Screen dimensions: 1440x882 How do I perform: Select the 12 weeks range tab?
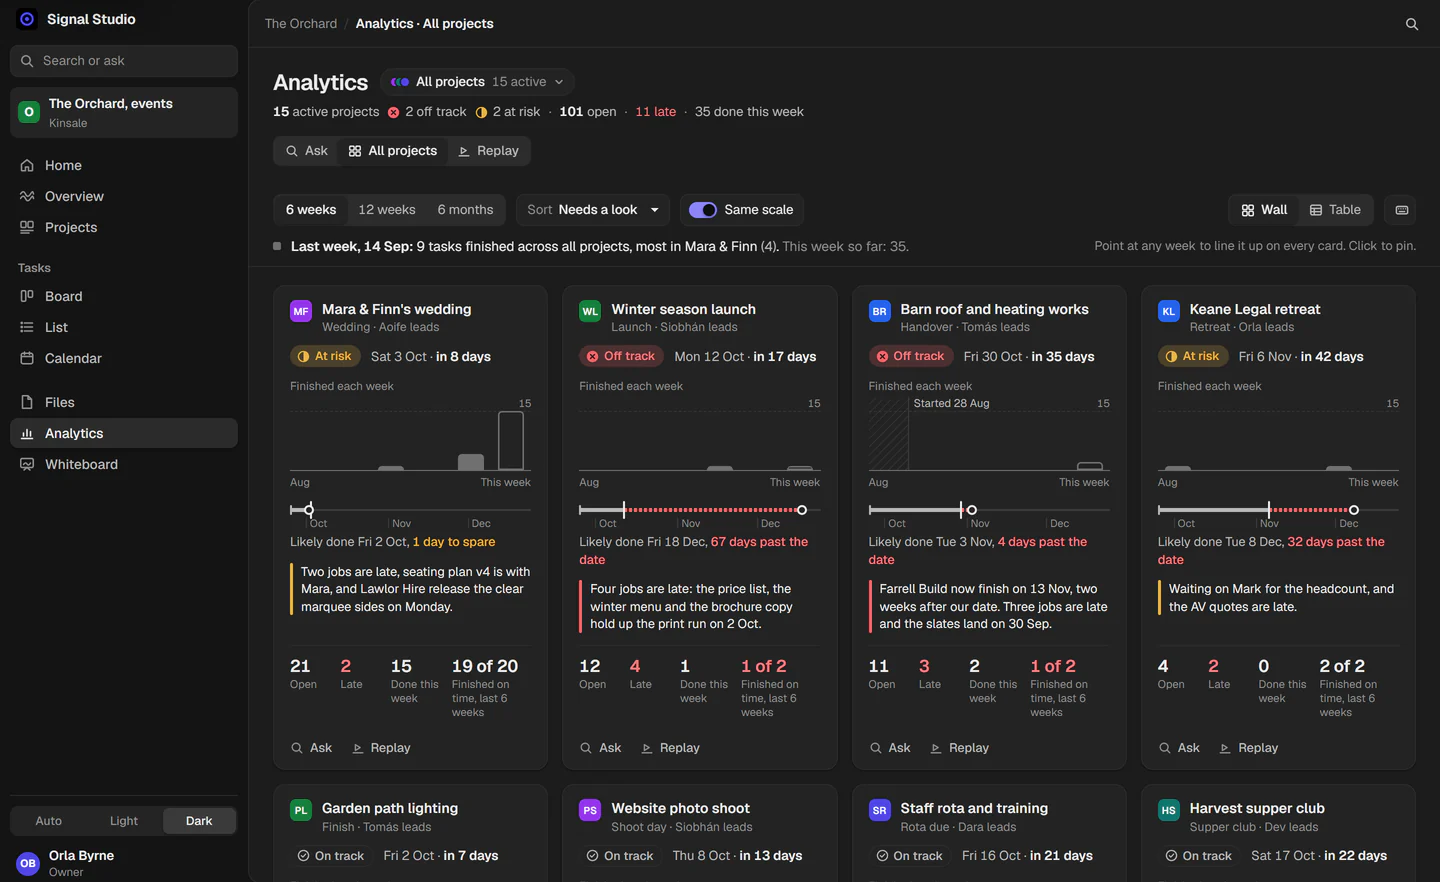[x=387, y=210]
